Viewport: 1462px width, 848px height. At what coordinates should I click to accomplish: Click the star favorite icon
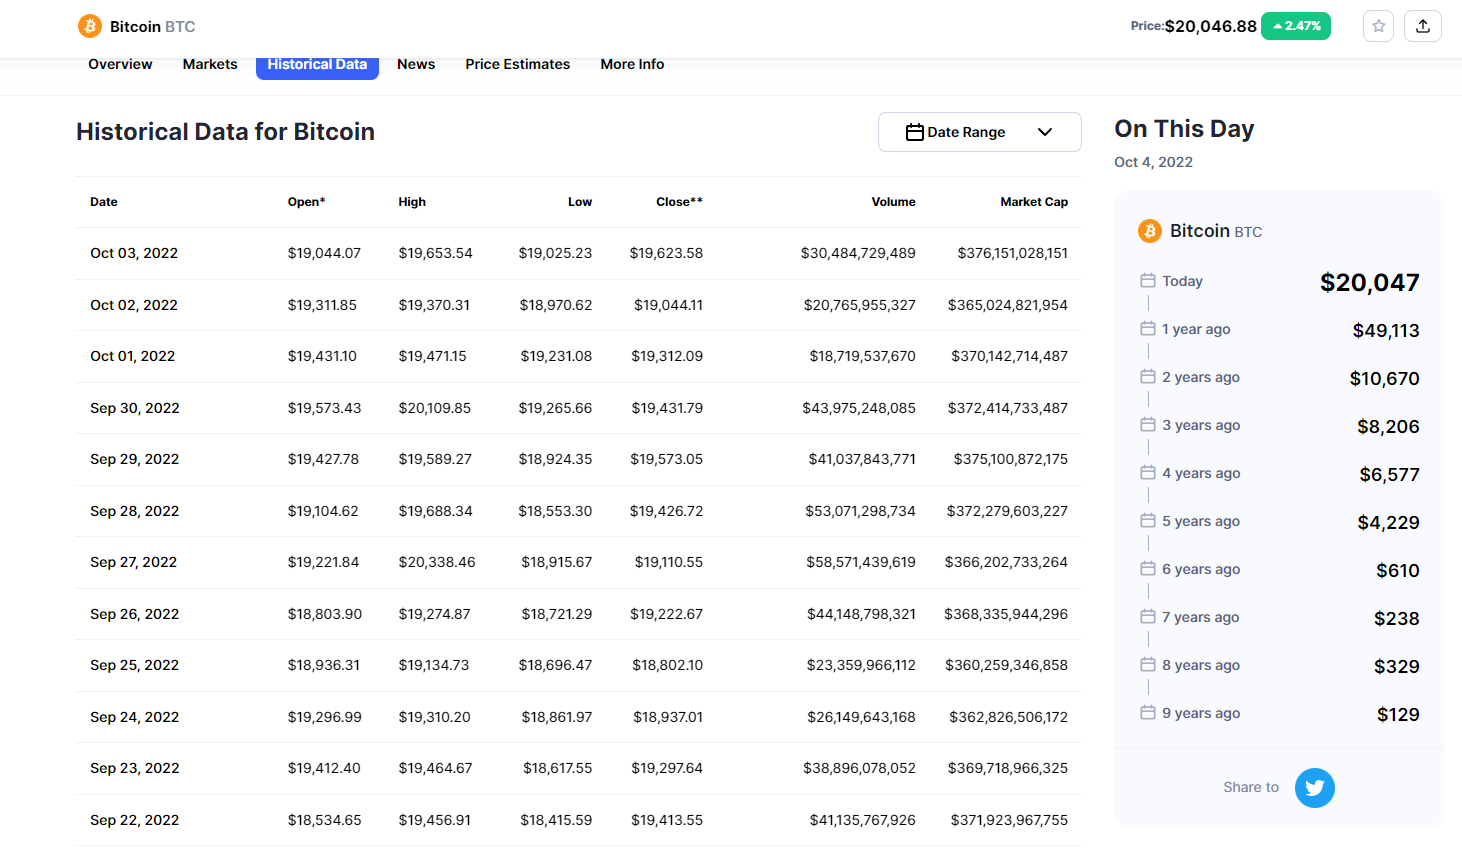[x=1378, y=26]
